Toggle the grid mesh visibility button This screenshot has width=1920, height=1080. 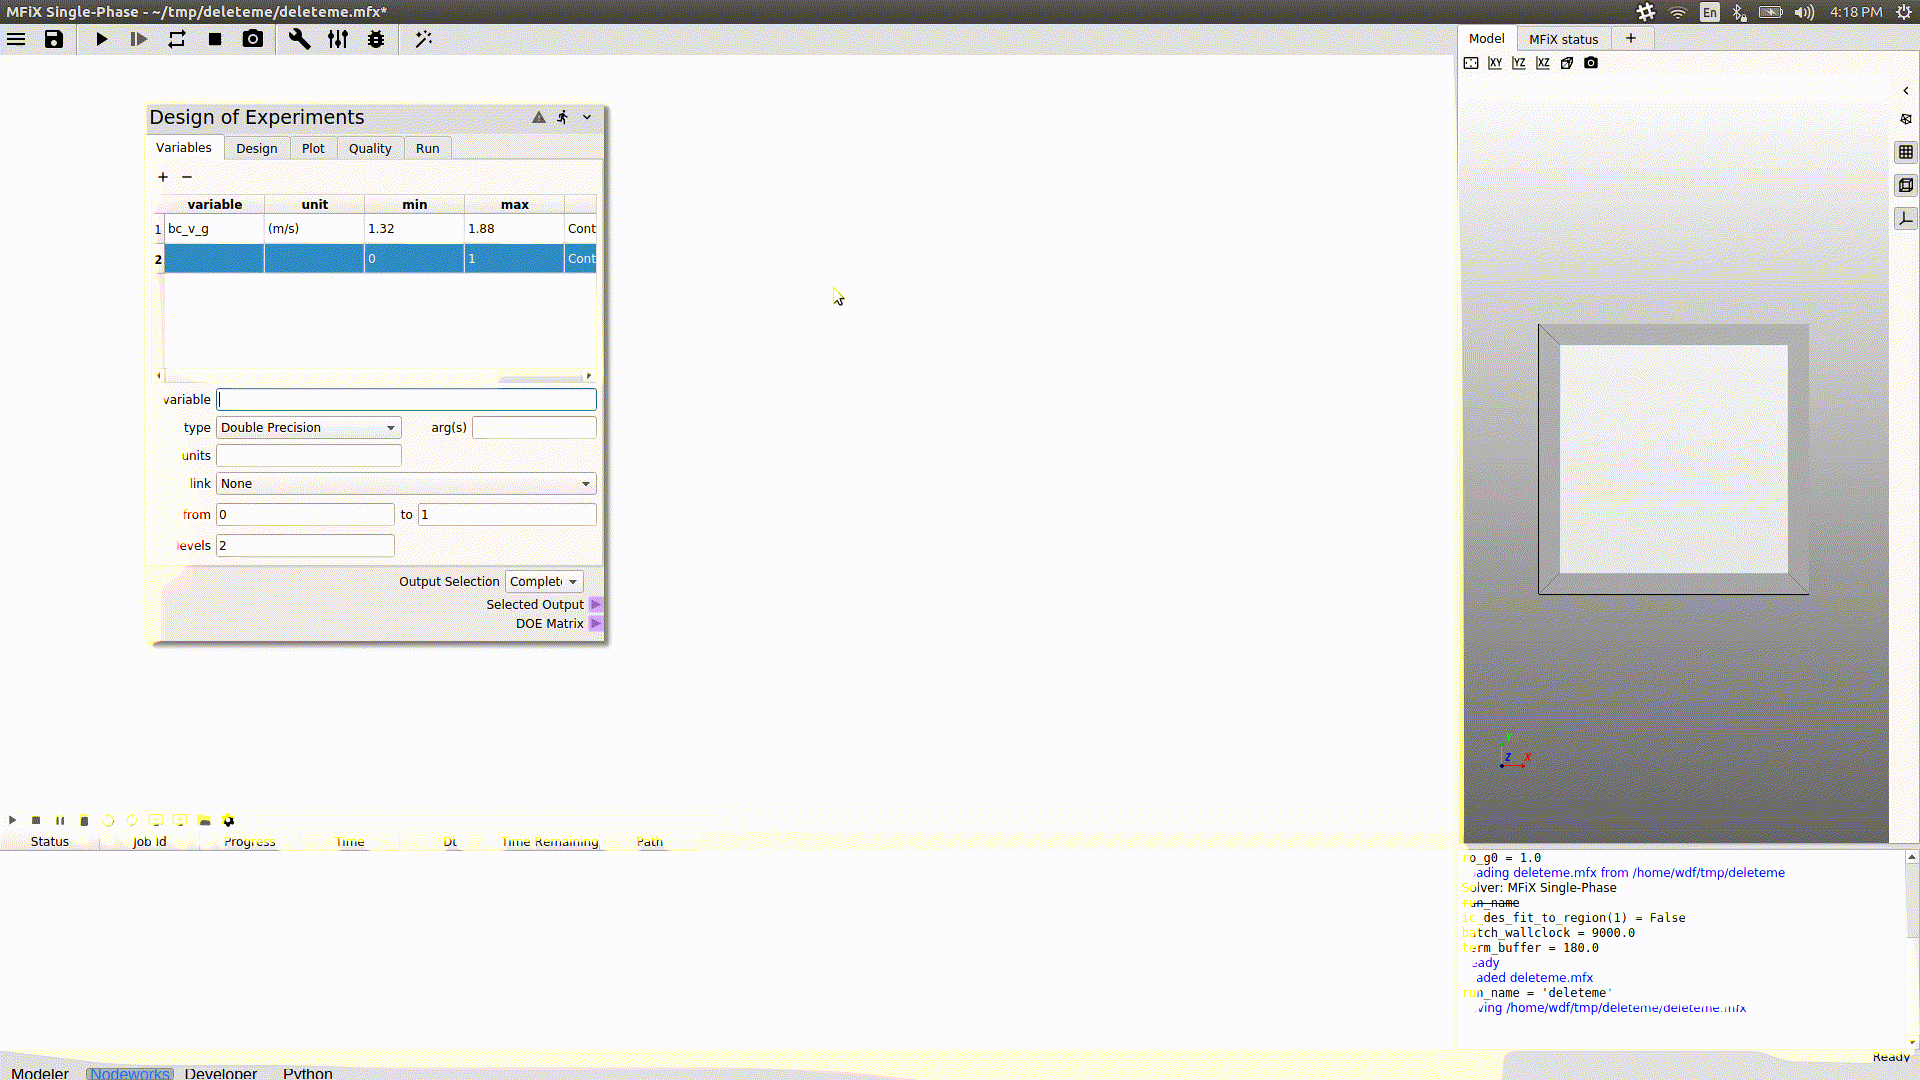(x=1906, y=152)
